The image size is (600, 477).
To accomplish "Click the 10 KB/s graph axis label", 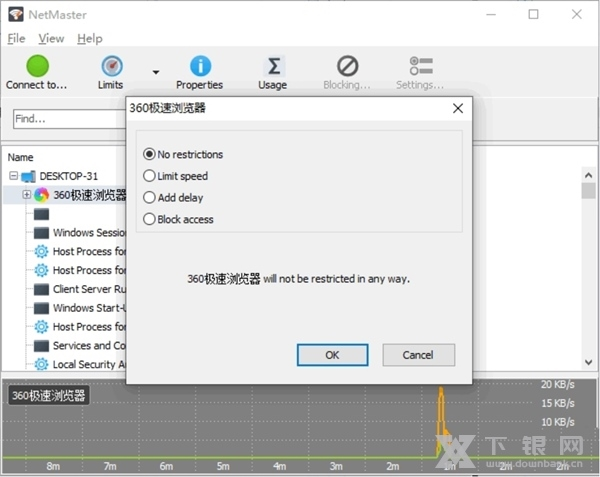I will 558,422.
